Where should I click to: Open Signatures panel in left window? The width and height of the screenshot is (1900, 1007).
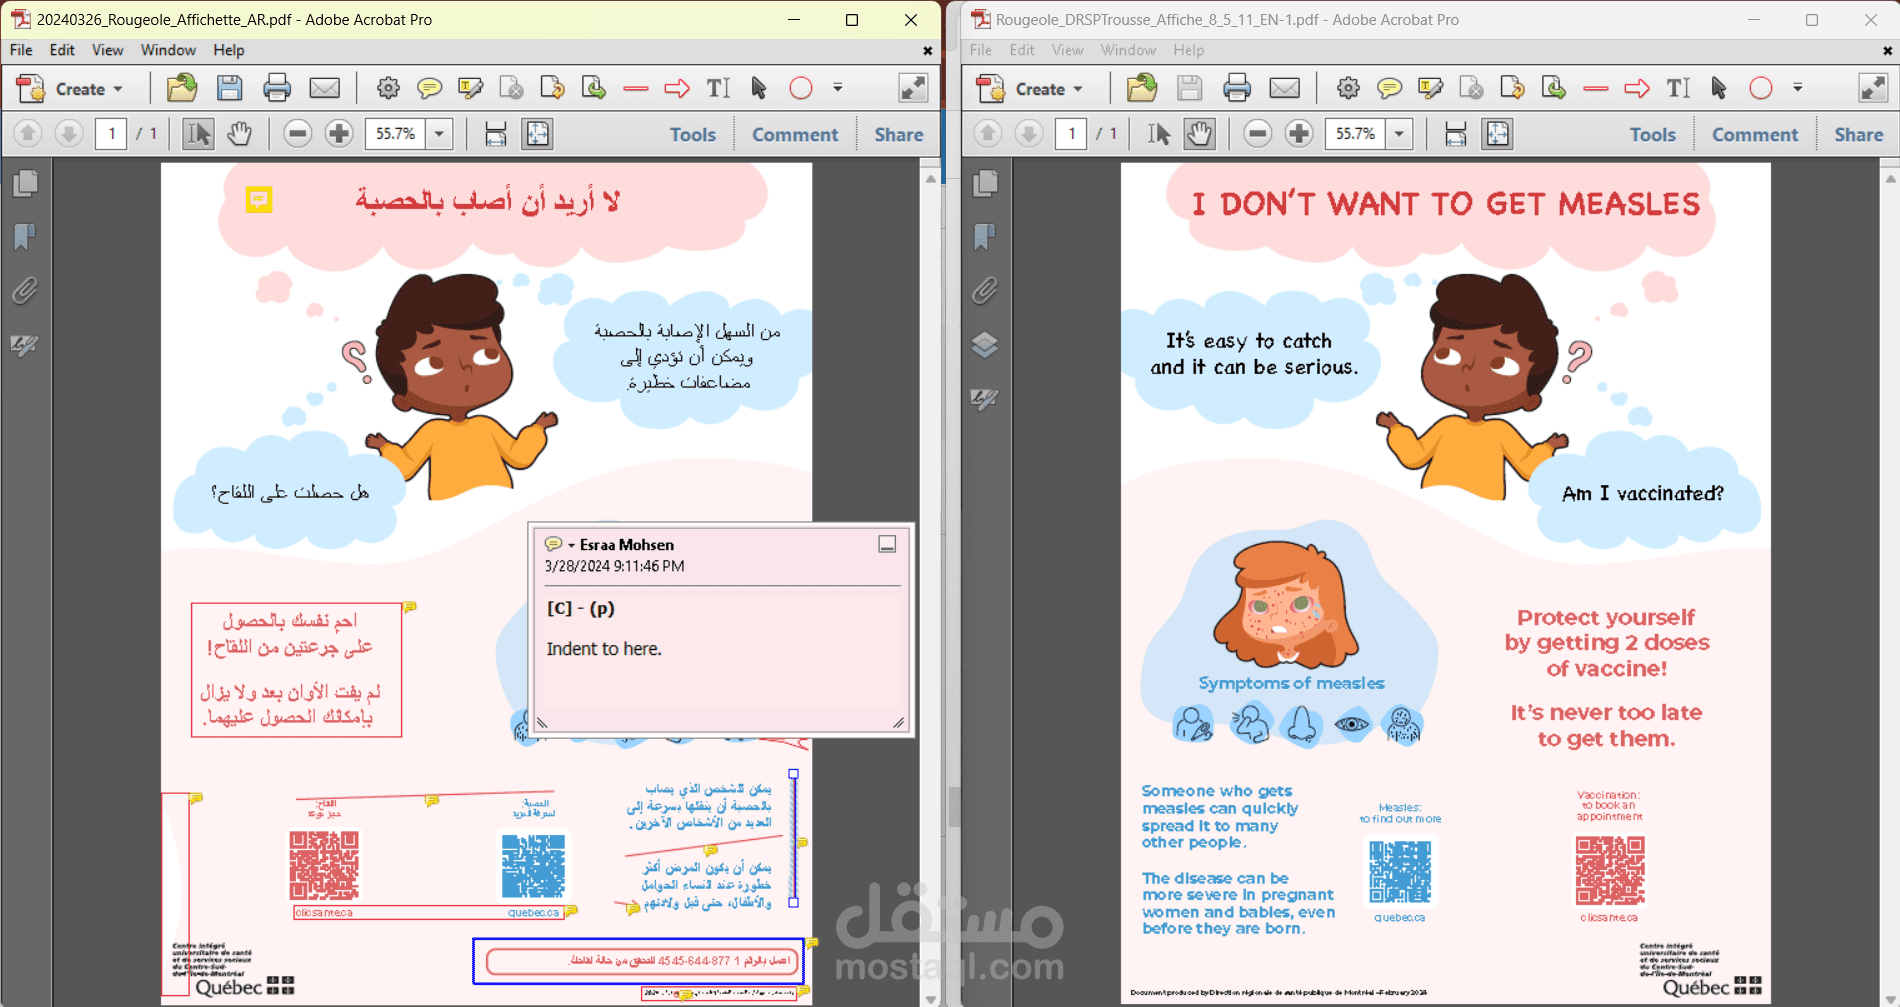[25, 345]
